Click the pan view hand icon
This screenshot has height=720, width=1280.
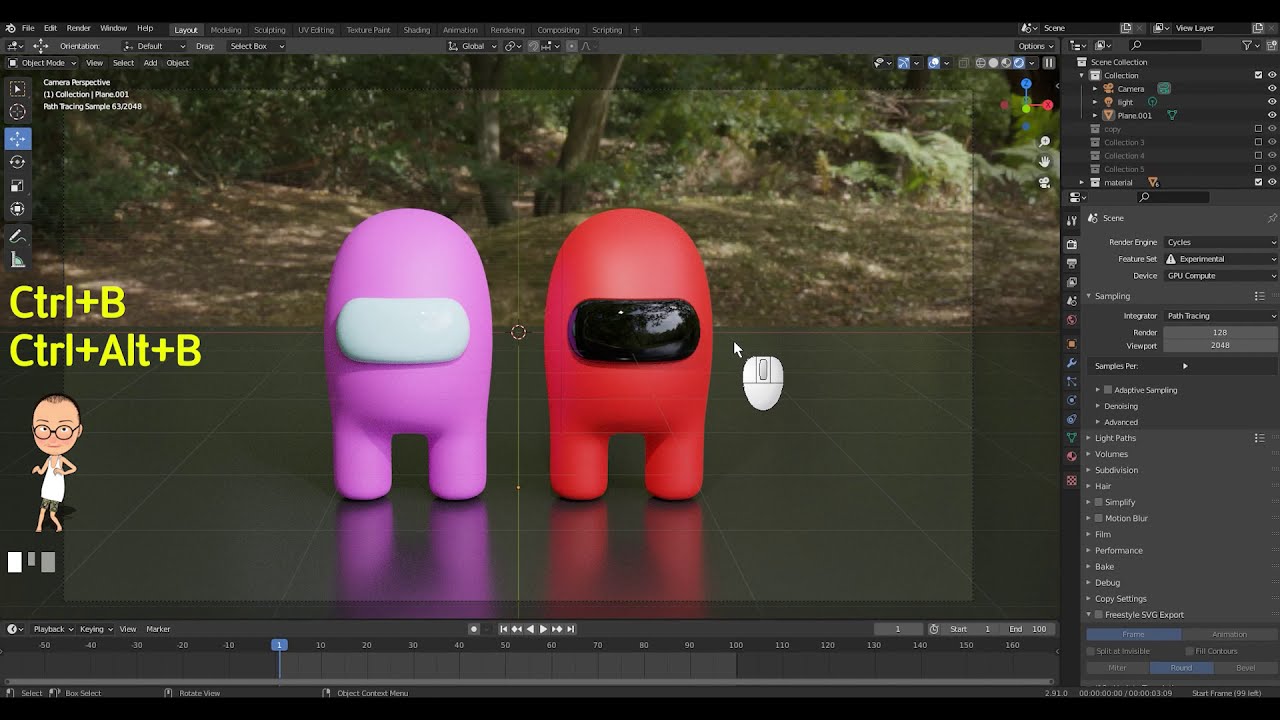1045,162
